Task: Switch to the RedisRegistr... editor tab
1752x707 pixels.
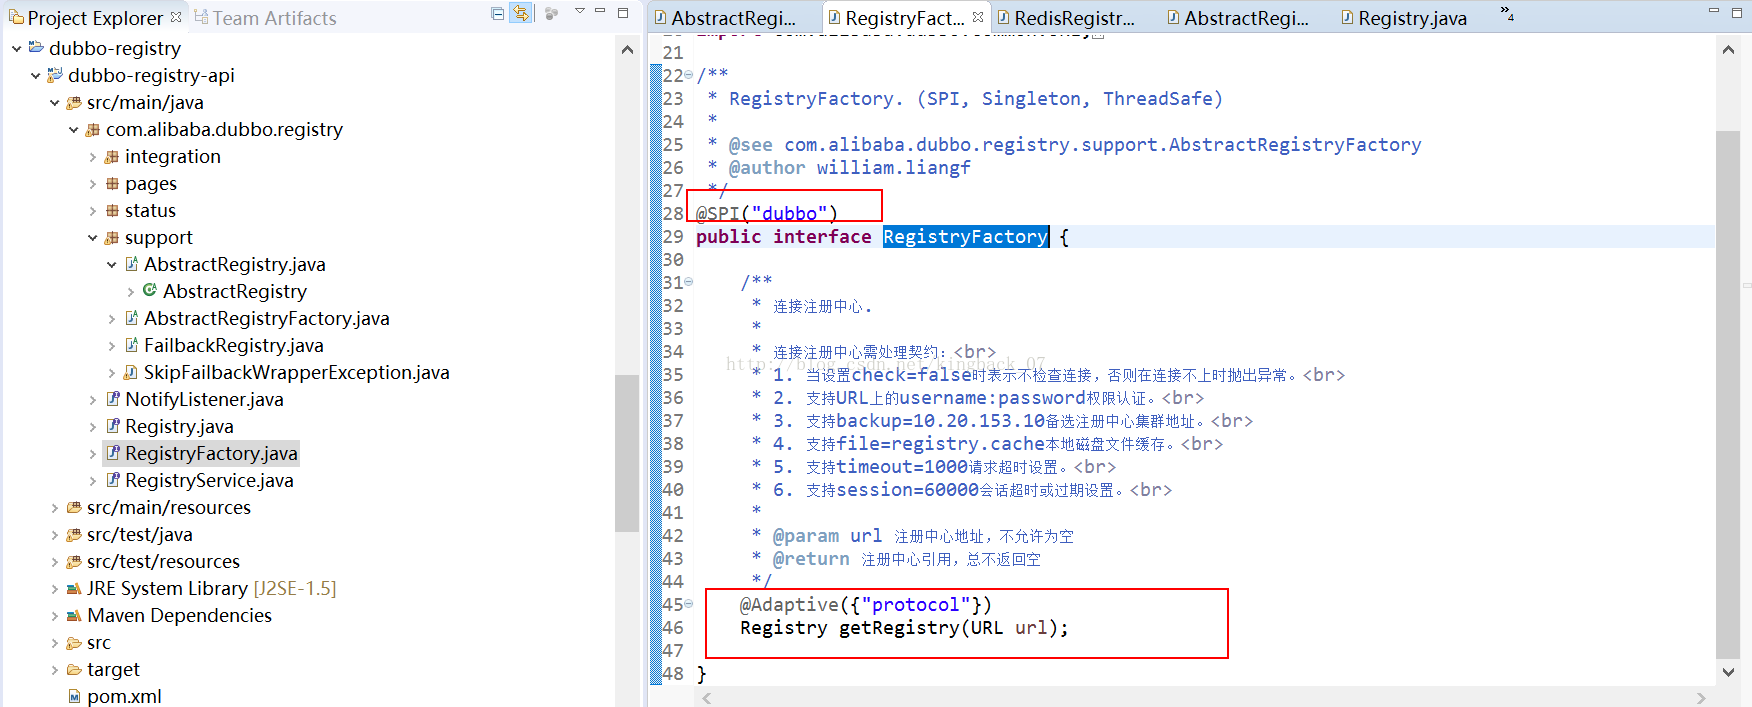Action: (x=1066, y=18)
